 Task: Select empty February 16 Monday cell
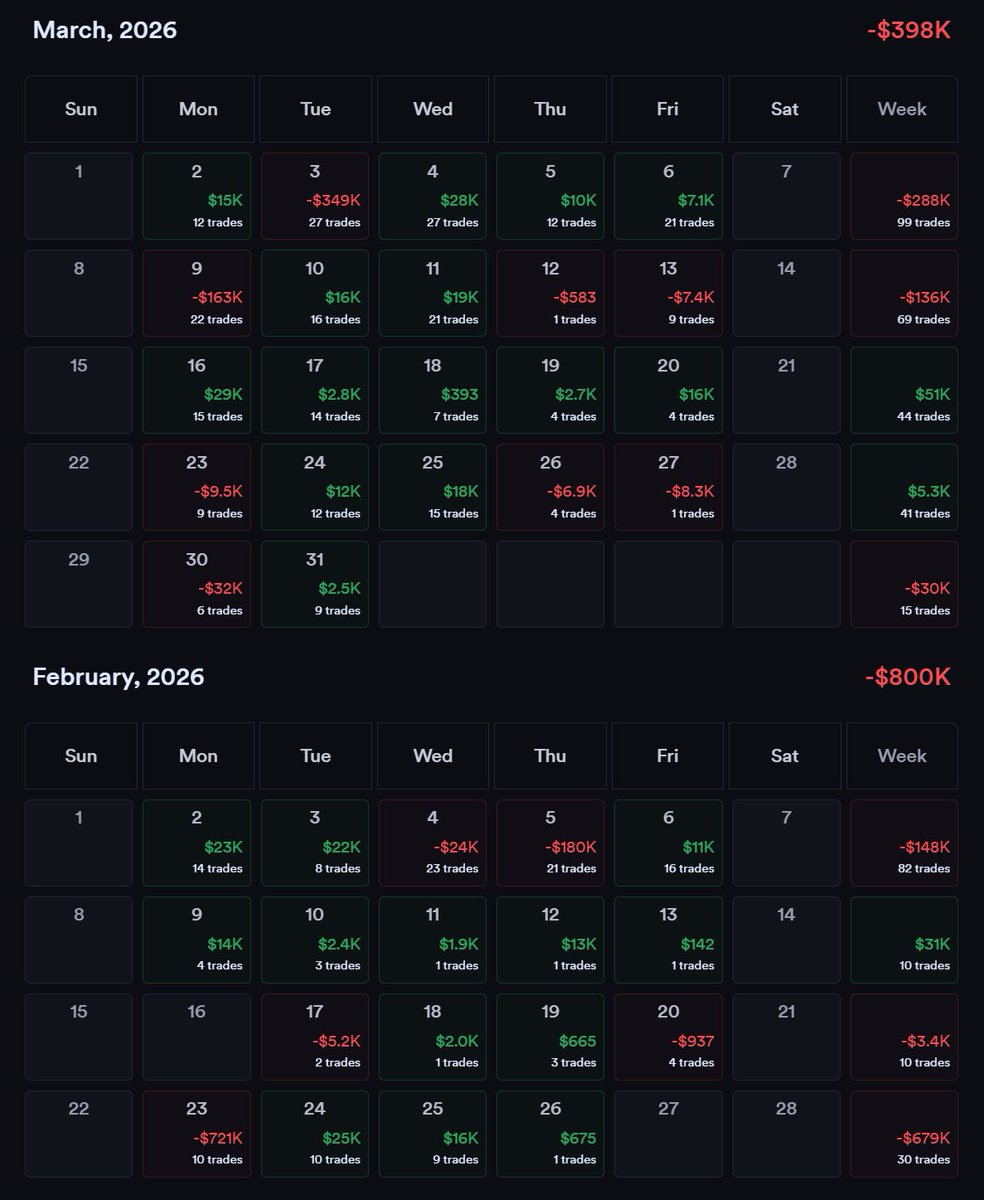197,1037
